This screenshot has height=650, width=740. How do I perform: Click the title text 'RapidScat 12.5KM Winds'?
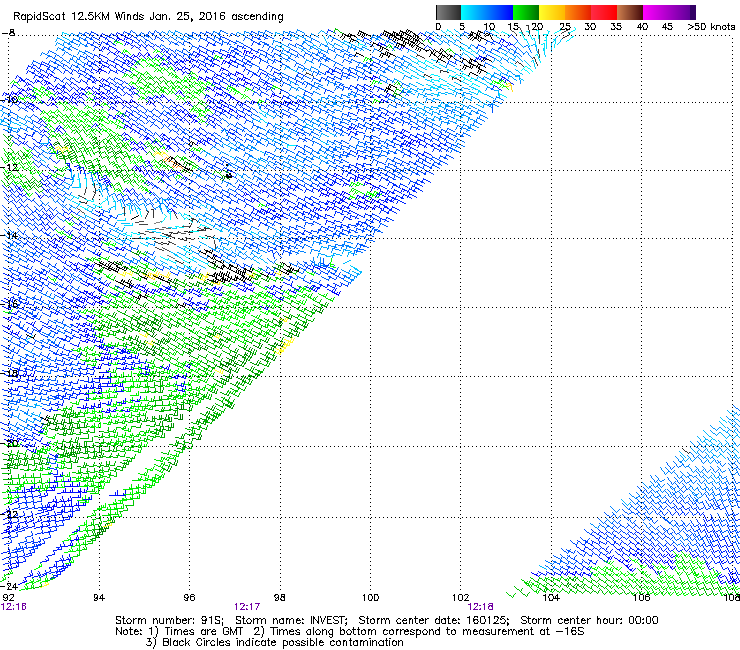(x=79, y=17)
